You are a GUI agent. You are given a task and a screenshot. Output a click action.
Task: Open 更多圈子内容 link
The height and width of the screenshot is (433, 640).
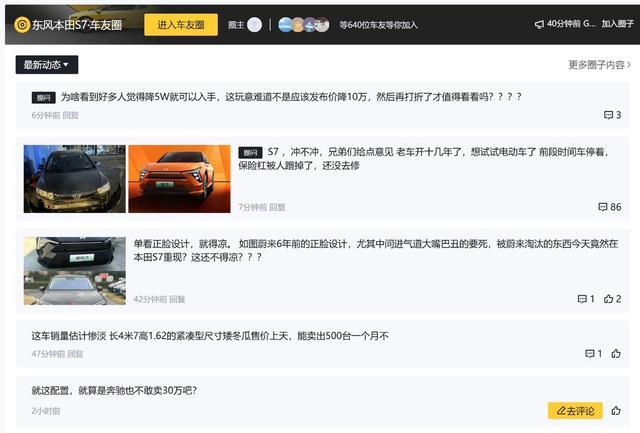[x=599, y=65]
